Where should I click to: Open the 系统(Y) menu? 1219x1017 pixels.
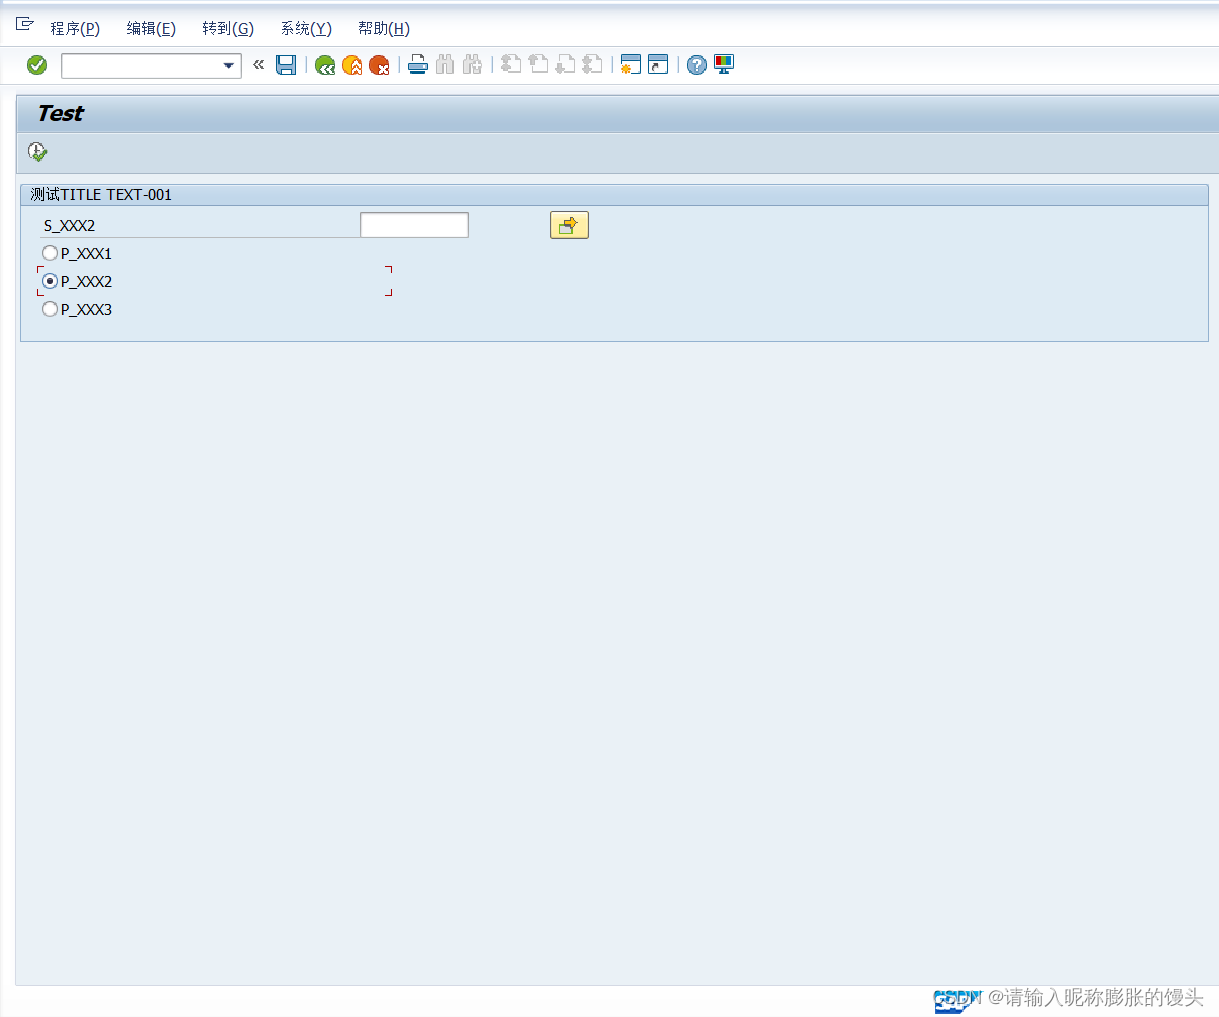[x=306, y=28]
